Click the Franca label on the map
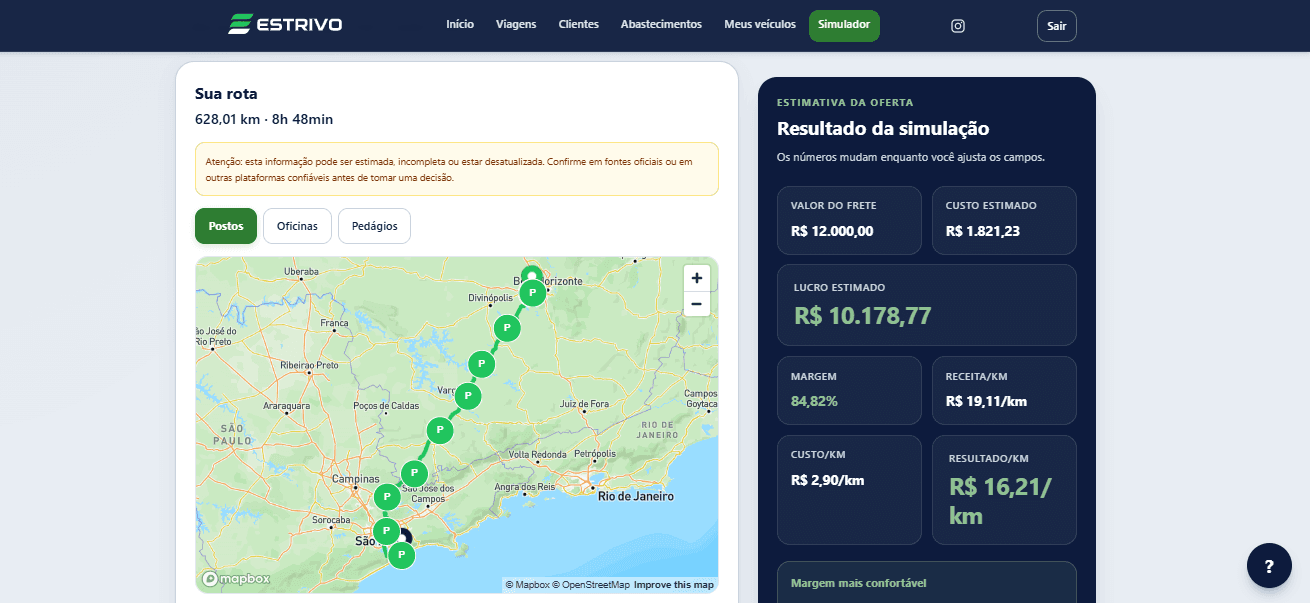This screenshot has height=603, width=1310. (334, 323)
